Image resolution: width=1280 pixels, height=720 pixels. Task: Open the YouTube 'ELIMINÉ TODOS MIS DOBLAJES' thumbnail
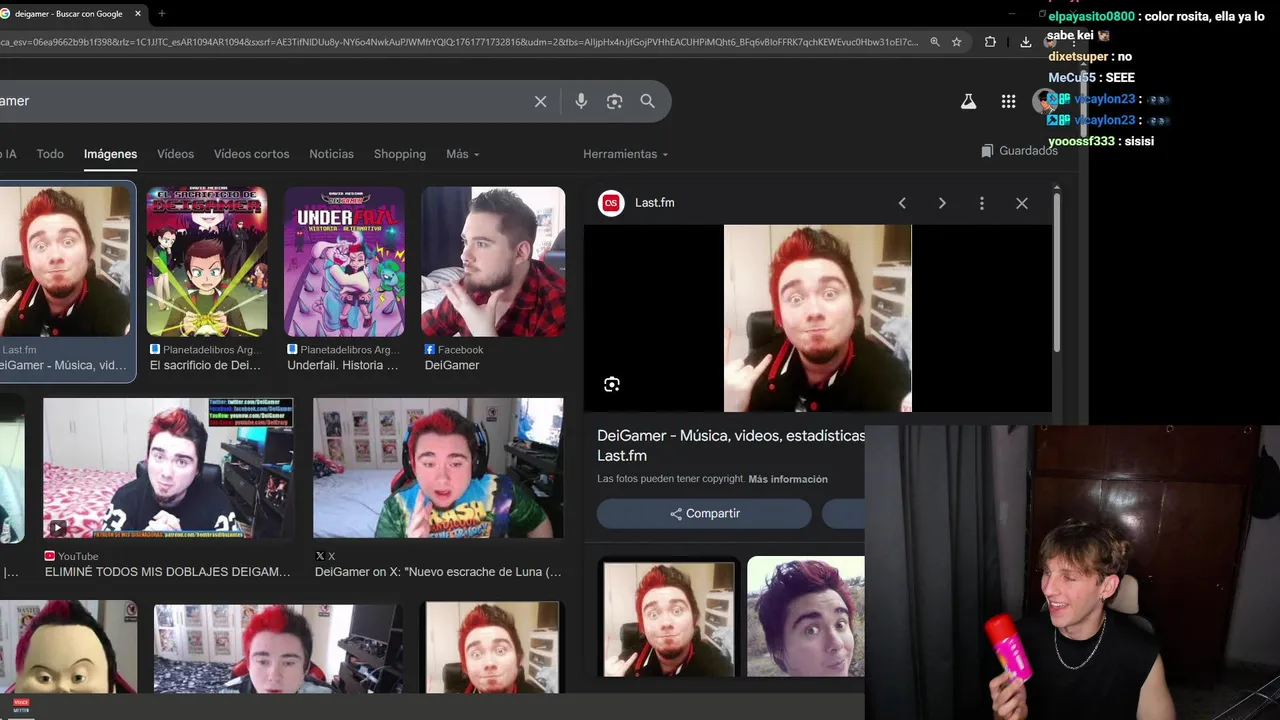[168, 468]
